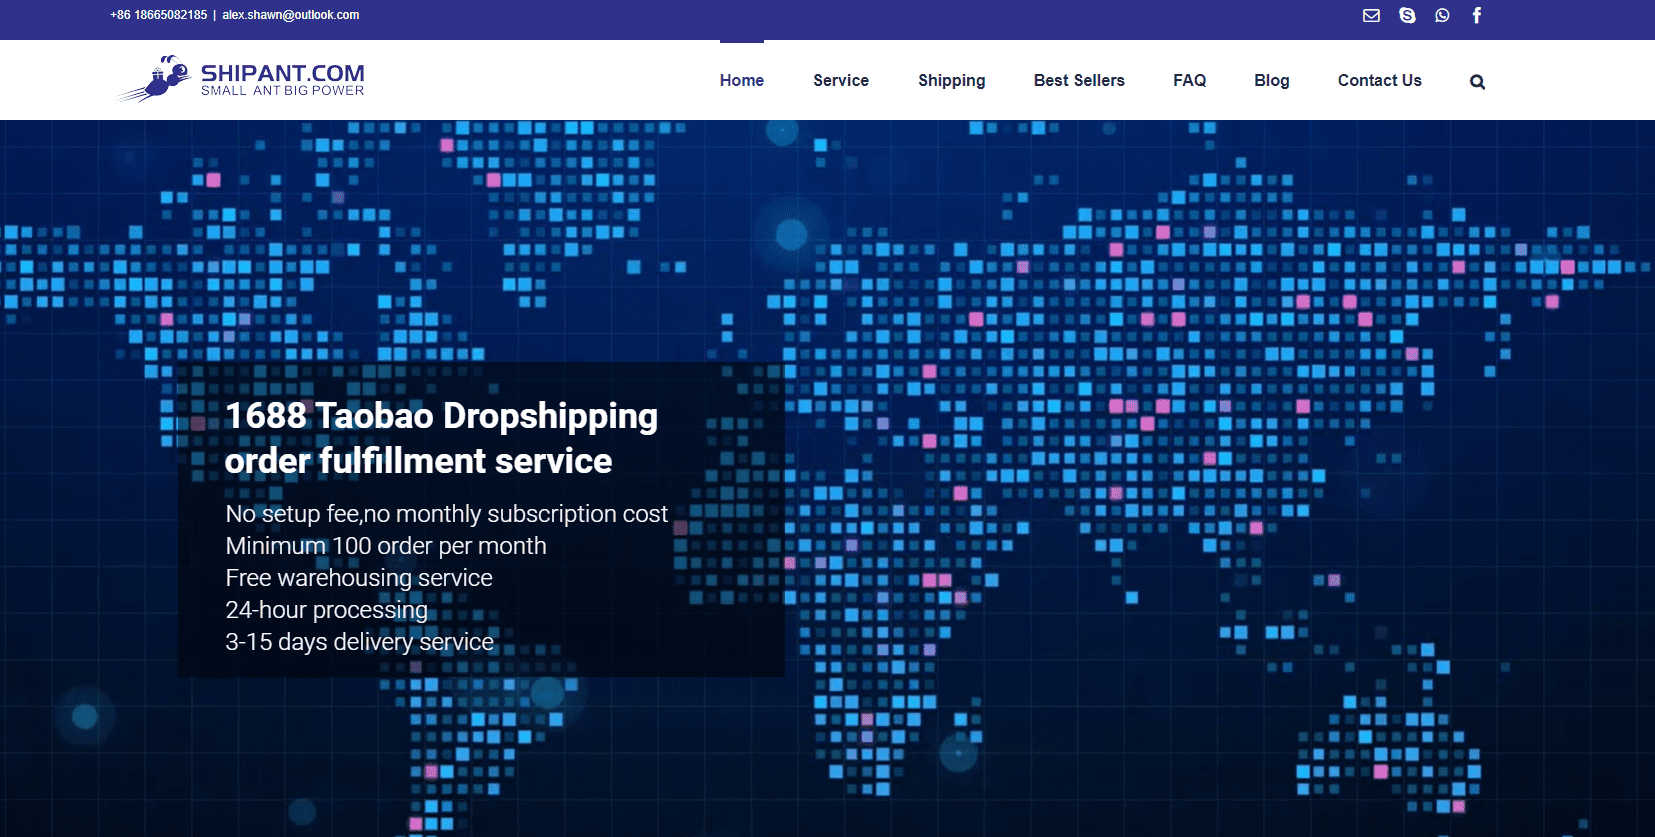Open the WhatsApp icon link
1655x837 pixels.
click(1442, 15)
